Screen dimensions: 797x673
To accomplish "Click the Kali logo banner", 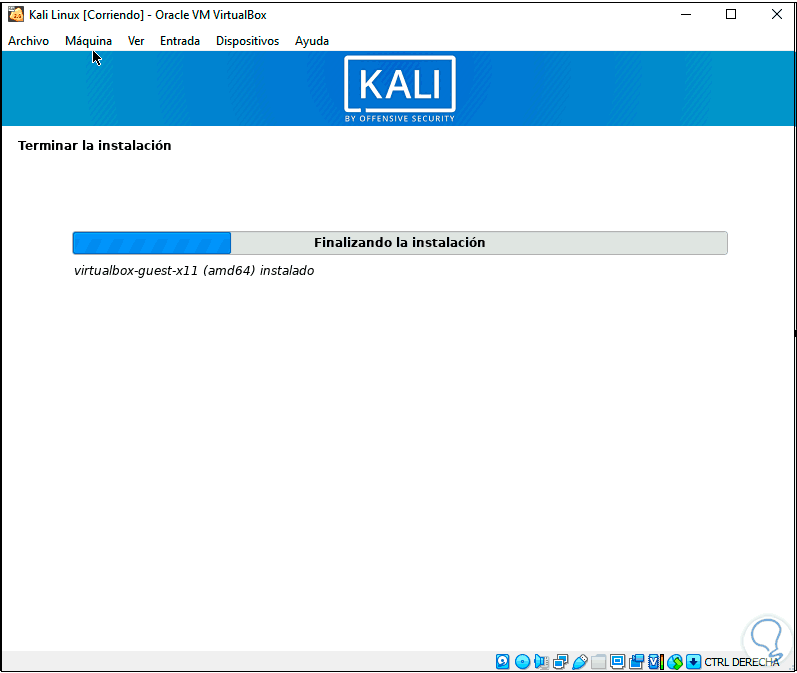I will click(400, 88).
